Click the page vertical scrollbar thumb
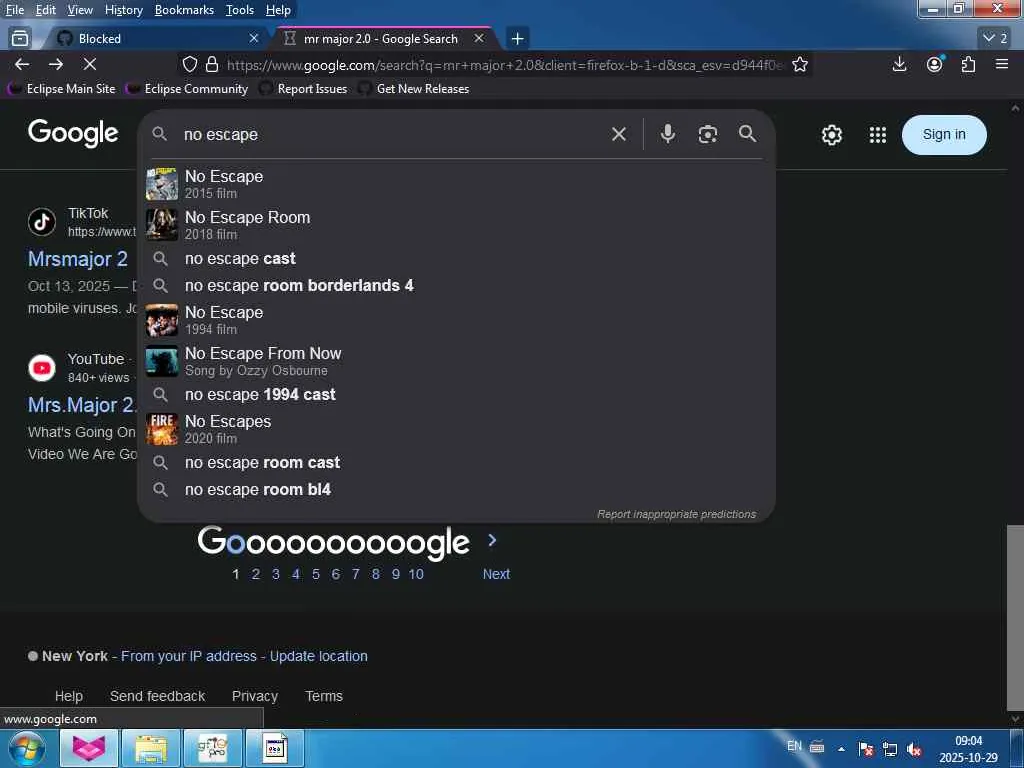 1015,617
